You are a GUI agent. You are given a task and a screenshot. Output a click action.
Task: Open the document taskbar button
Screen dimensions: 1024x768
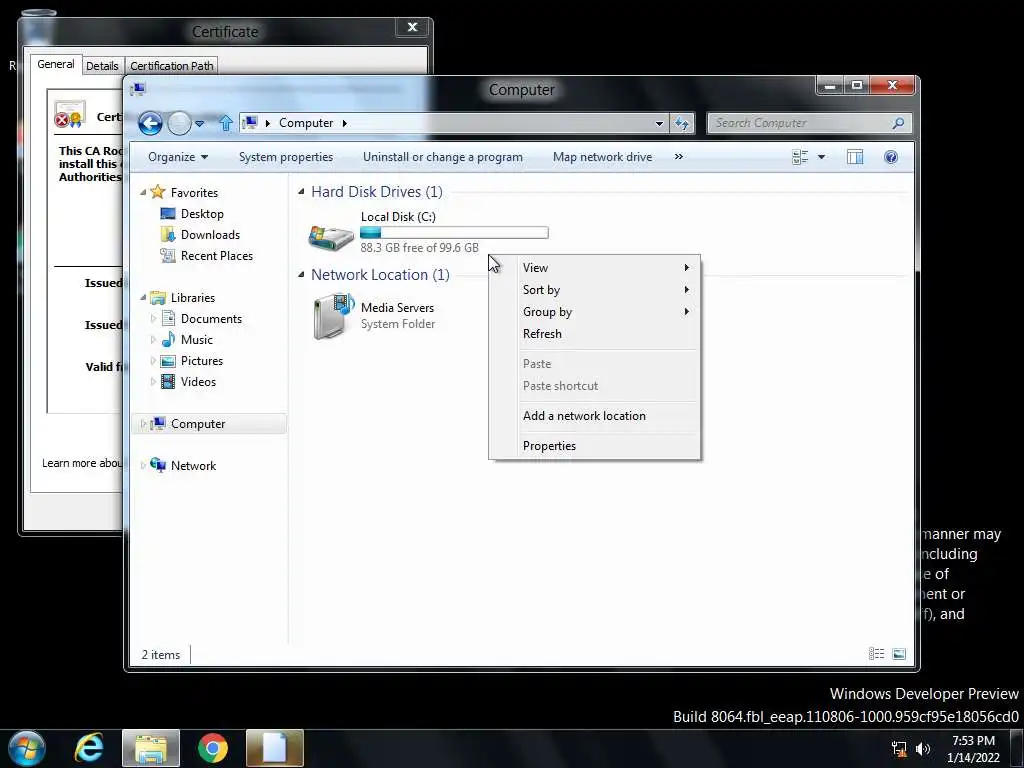[274, 748]
